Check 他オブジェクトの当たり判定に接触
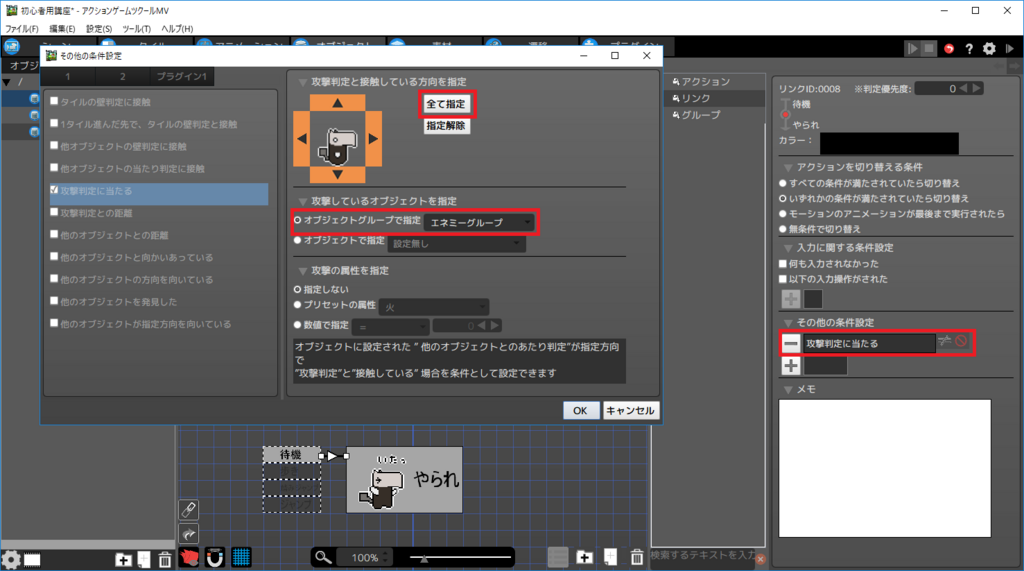This screenshot has width=1024, height=571. click(x=54, y=168)
